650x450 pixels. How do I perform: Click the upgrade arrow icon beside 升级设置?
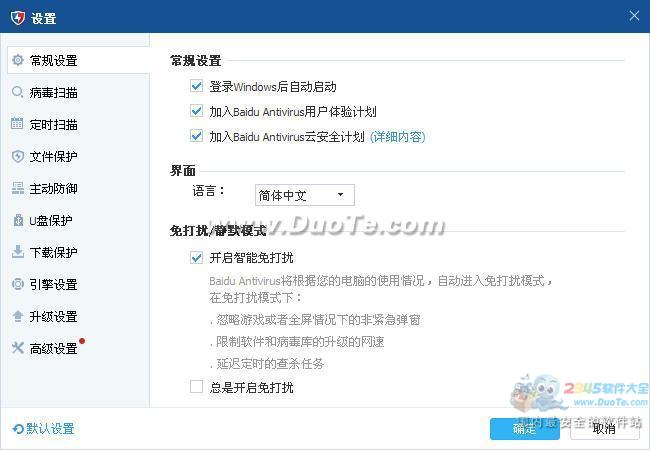pyautogui.click(x=18, y=316)
